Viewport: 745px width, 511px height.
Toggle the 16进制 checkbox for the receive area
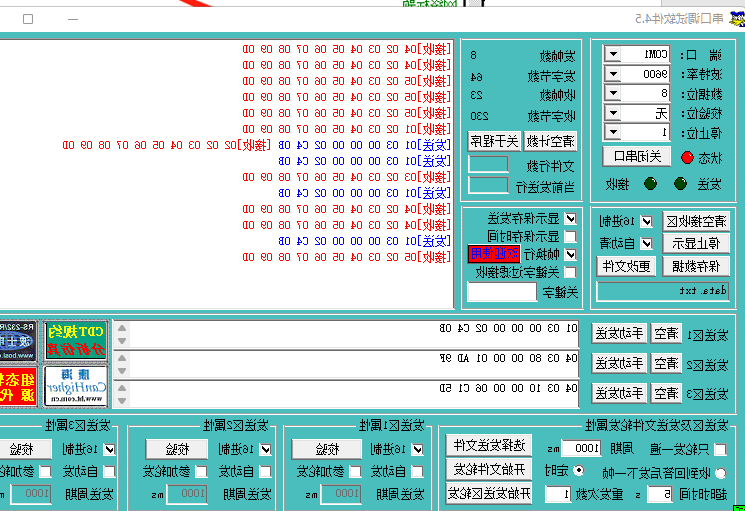(647, 221)
